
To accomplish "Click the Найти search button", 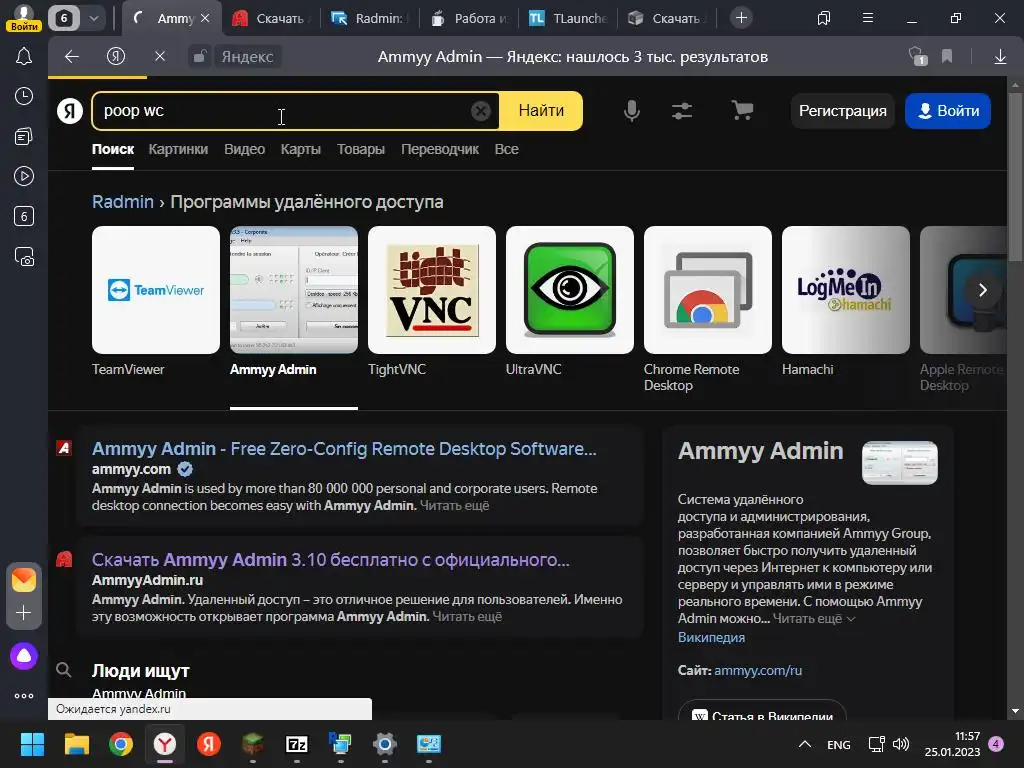I will [x=541, y=111].
